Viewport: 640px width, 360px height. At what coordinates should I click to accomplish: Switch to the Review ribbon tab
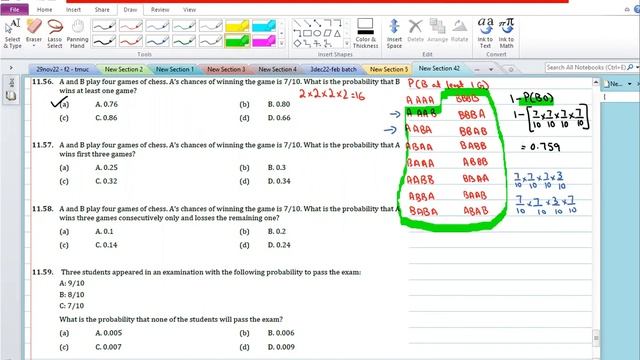160,9
